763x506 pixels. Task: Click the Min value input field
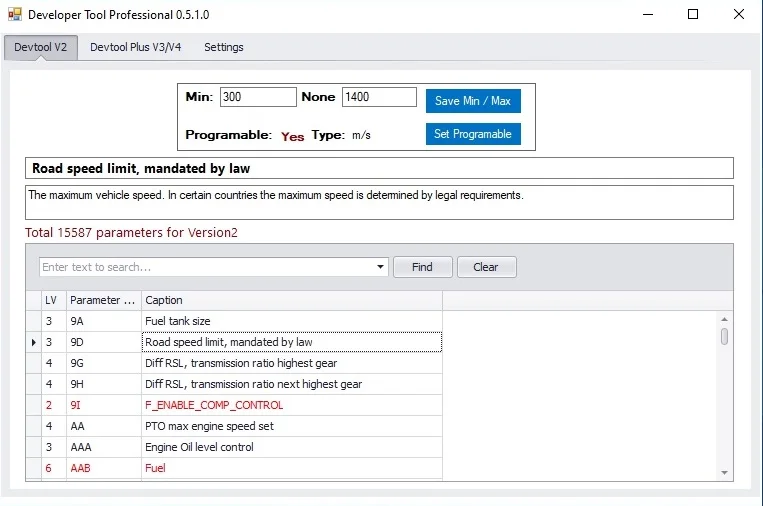(258, 97)
